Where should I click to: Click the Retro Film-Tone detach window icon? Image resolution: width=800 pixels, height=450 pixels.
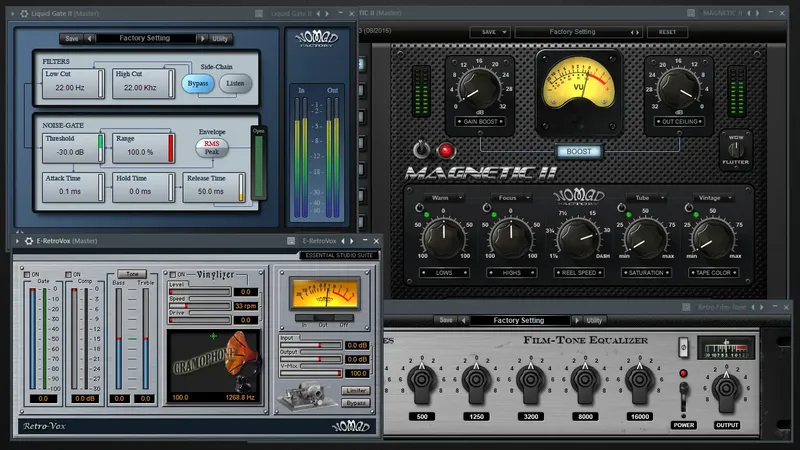click(686, 307)
